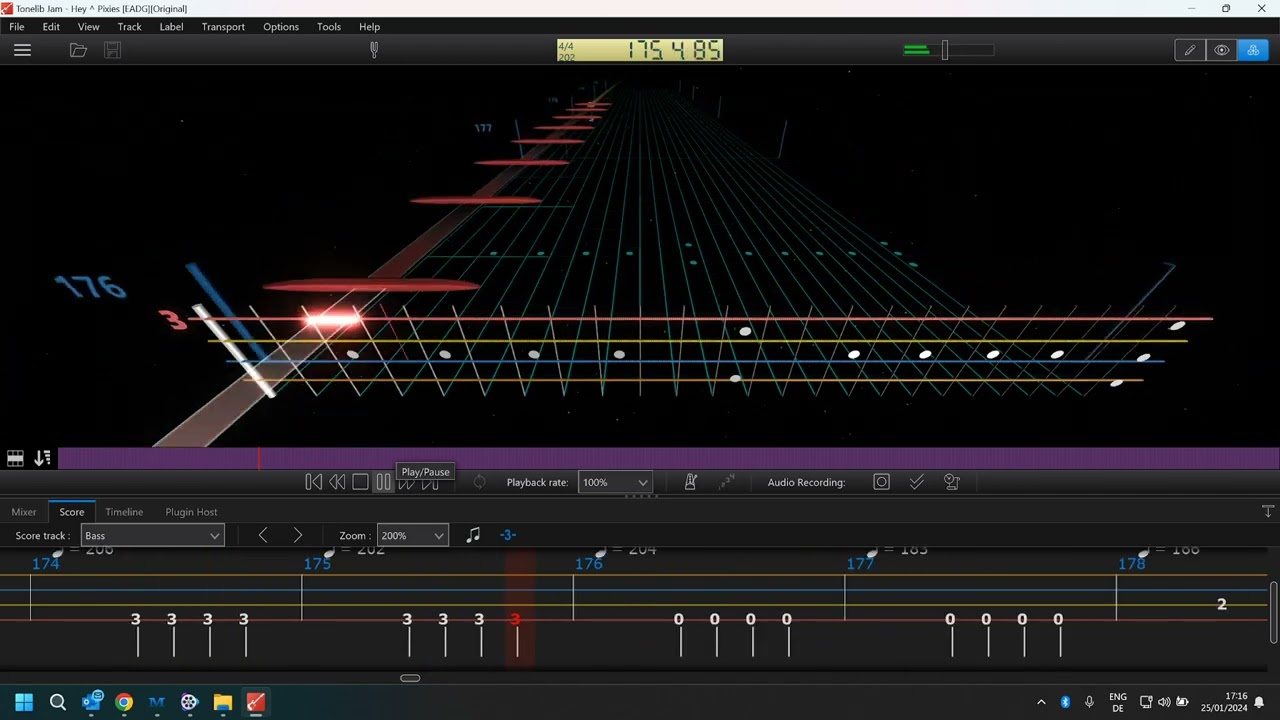Go to previous score track arrow
1280x720 pixels.
(x=263, y=536)
